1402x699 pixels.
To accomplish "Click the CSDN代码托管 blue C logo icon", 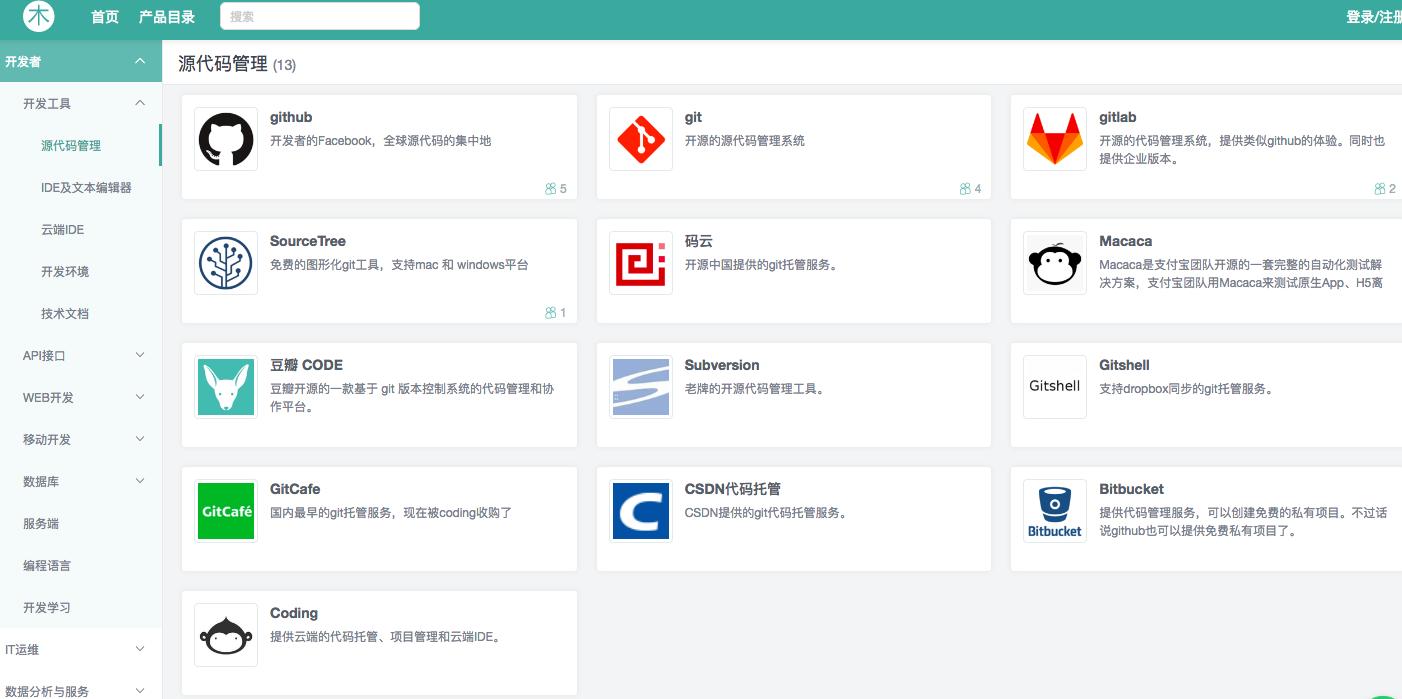I will (640, 511).
